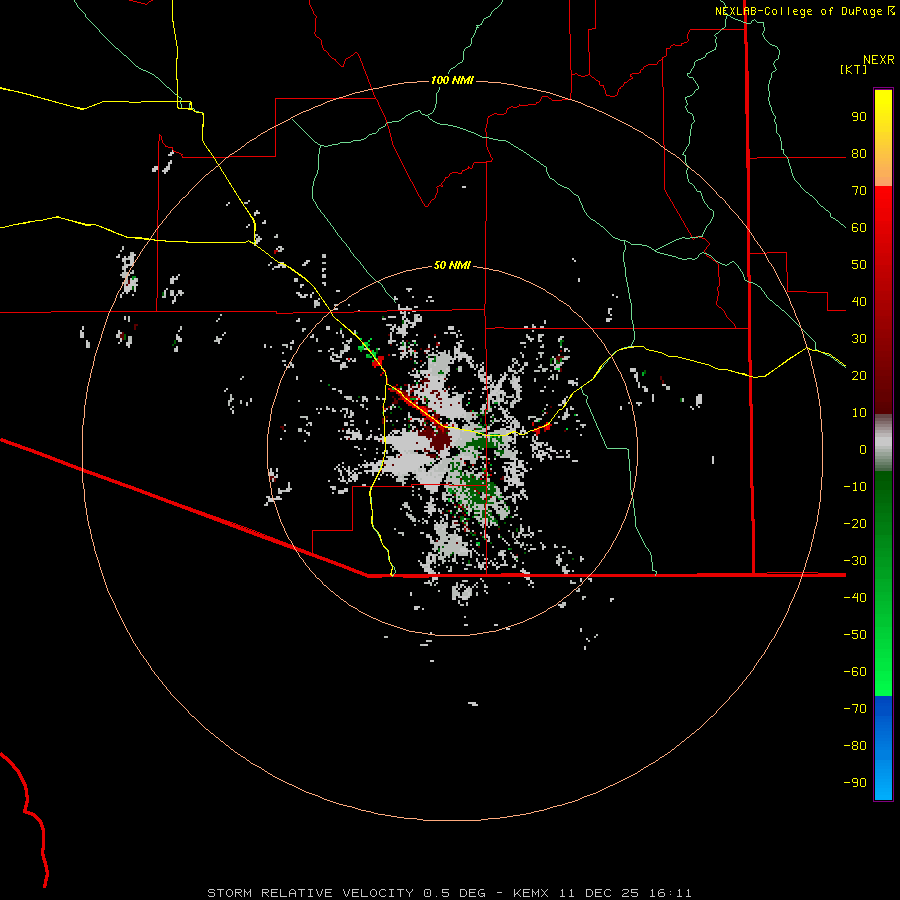Click the 80 knot scale value

pyautogui.click(x=859, y=154)
